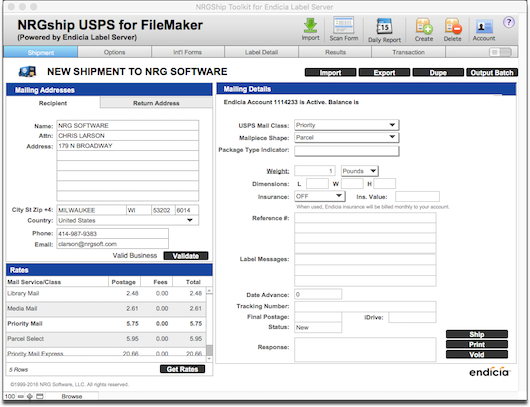
Task: Select the Priority Mail rate row
Action: click(106, 324)
